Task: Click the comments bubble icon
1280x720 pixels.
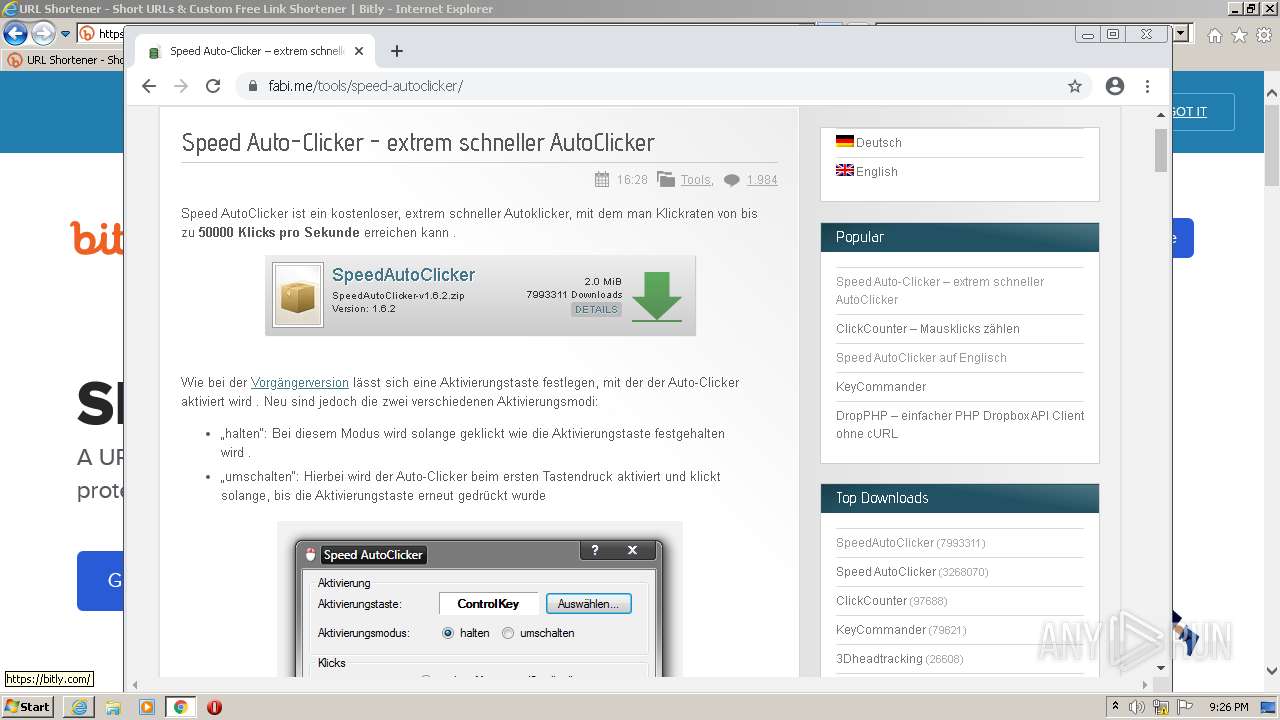Action: 732,181
